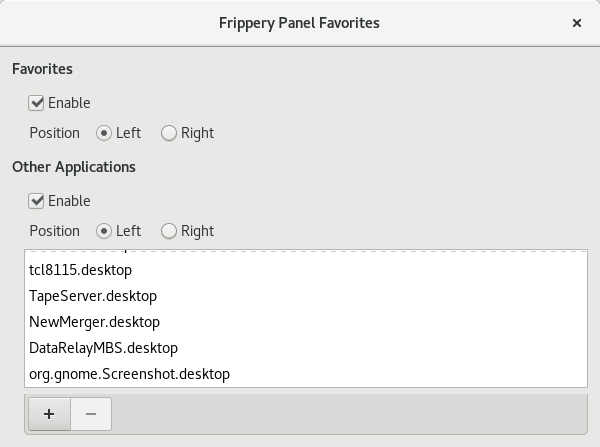Click the partially visible entry above tcl8115.desktop
This screenshot has width=600, height=447.
[x=100, y=250]
